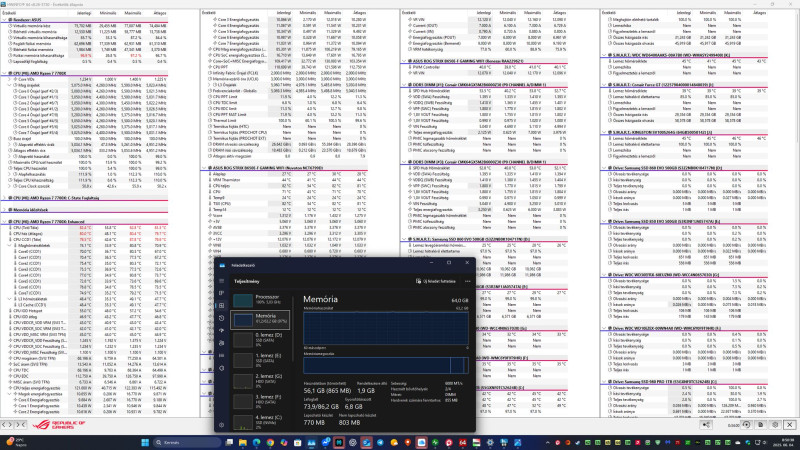Select 1. lemez (E:) in performance list
Viewport: 800px width, 450px height.
point(260,360)
